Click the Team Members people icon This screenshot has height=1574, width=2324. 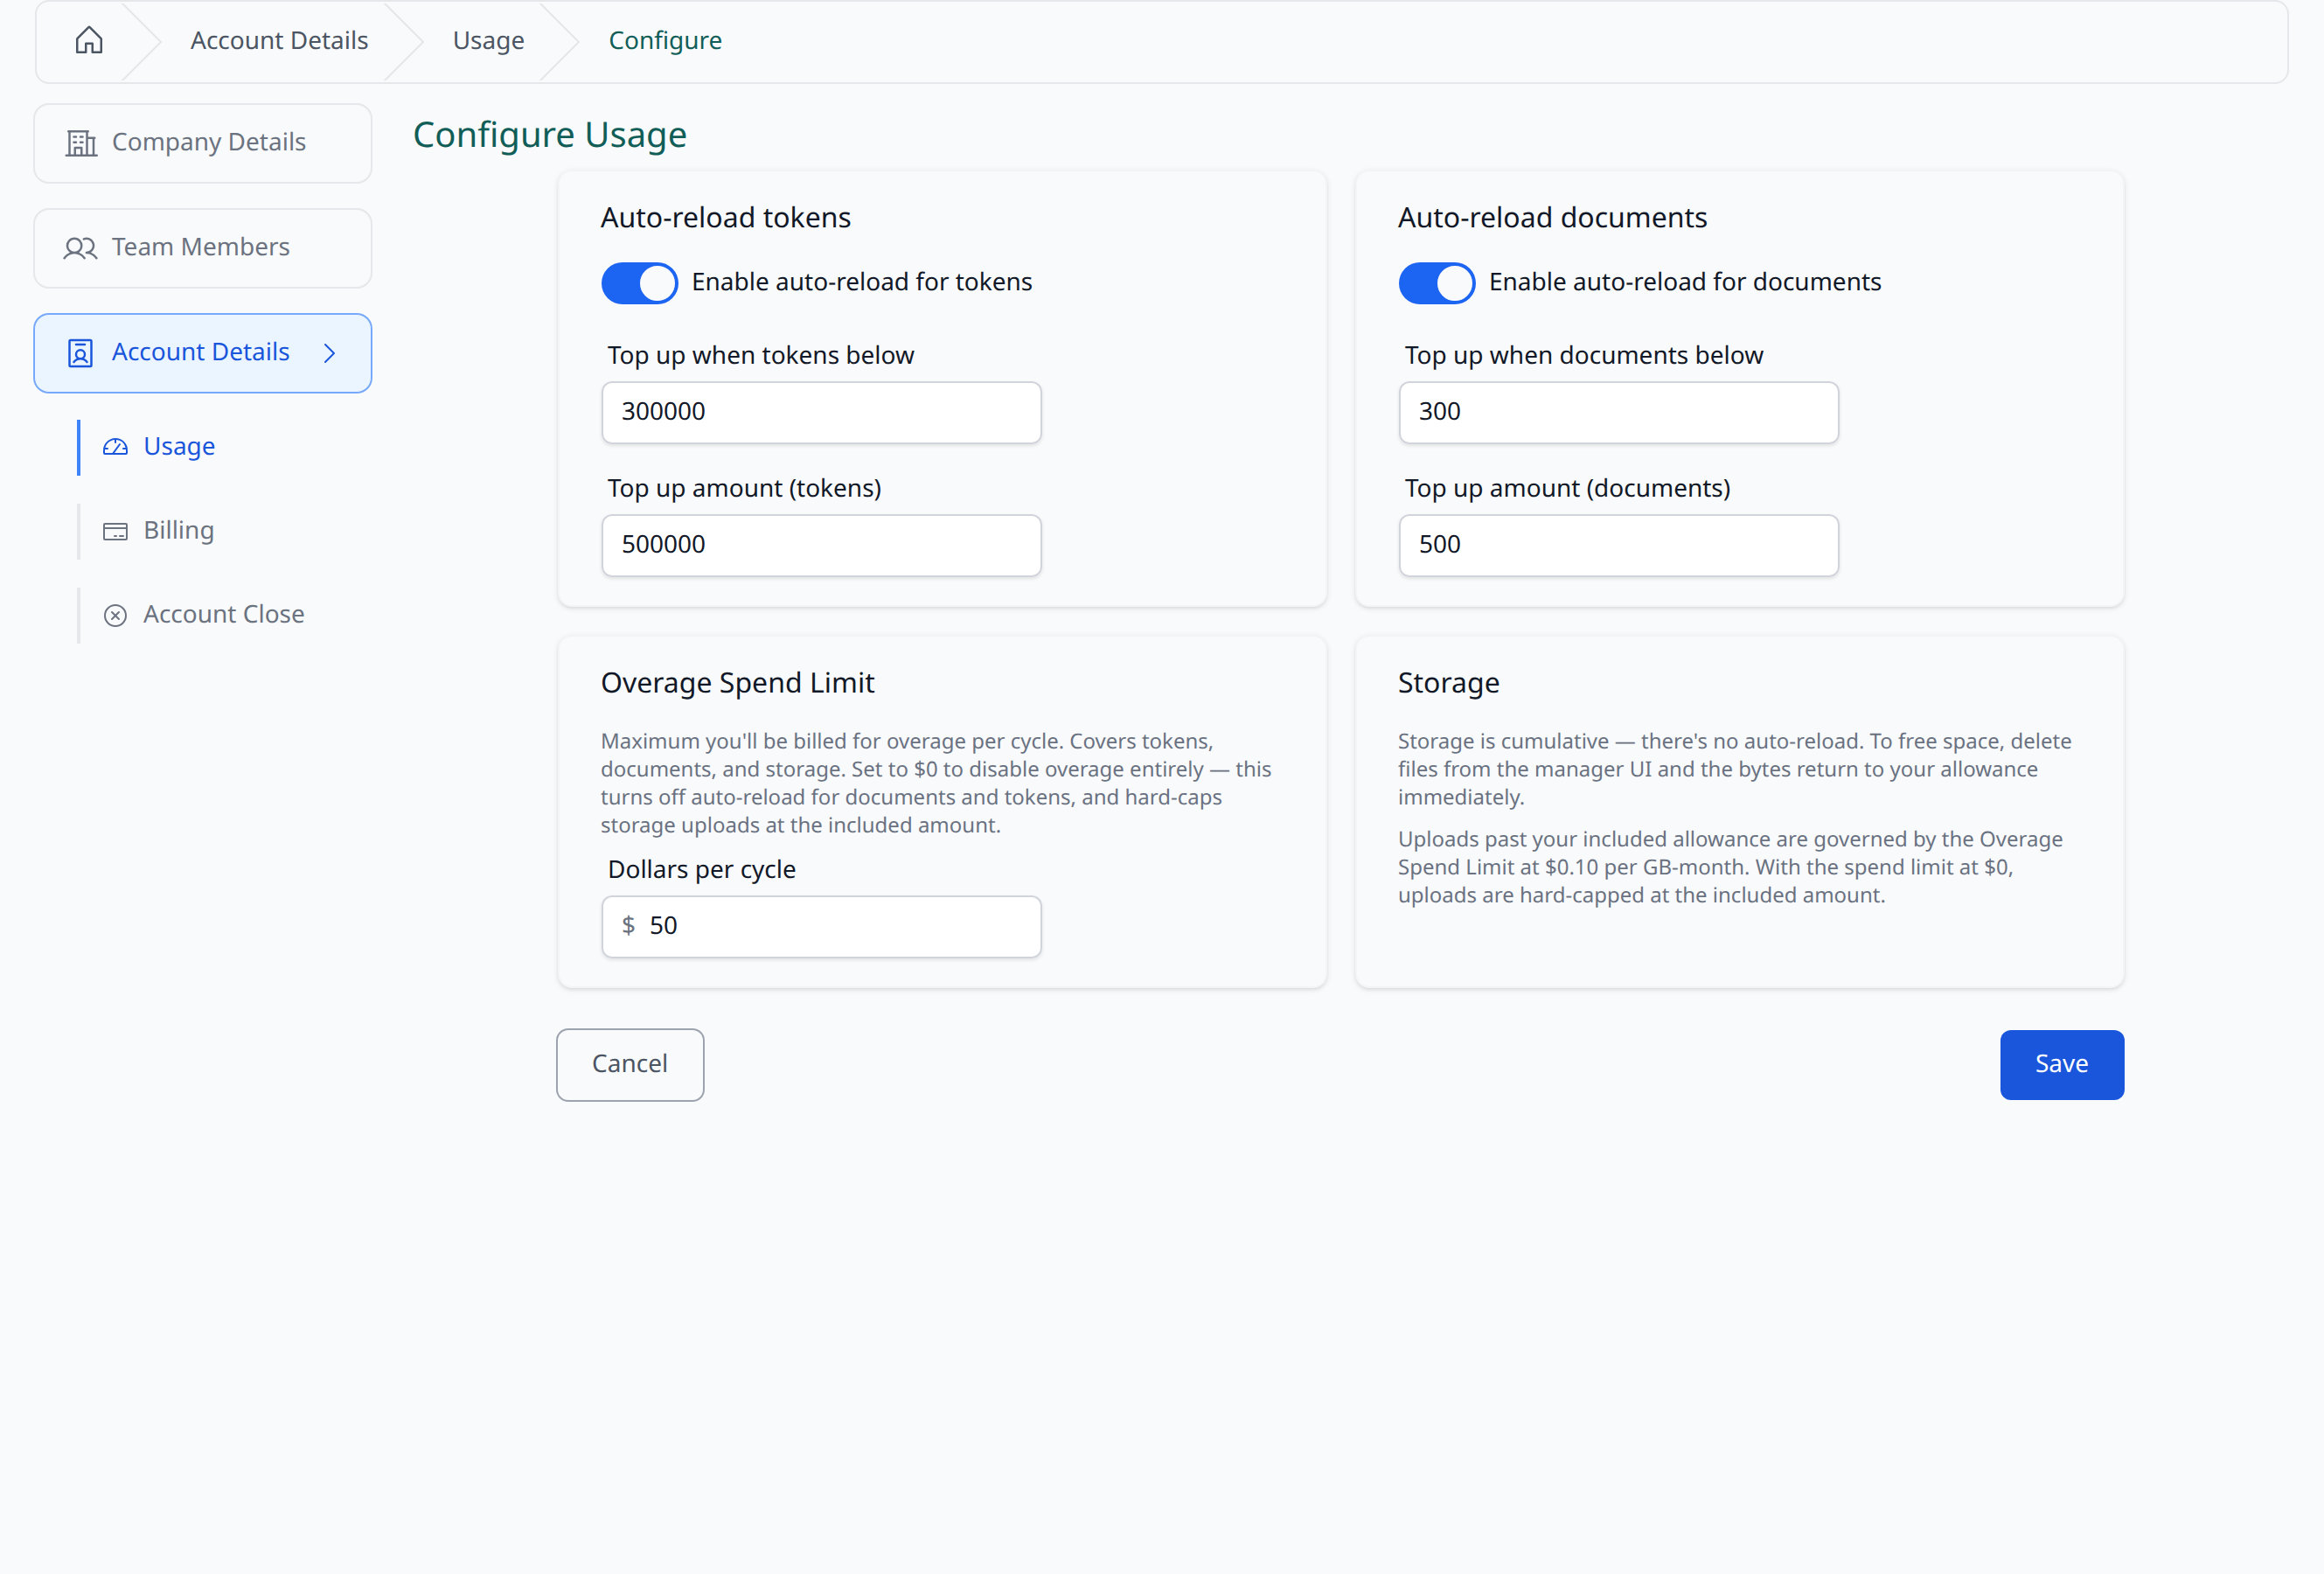[x=81, y=248]
